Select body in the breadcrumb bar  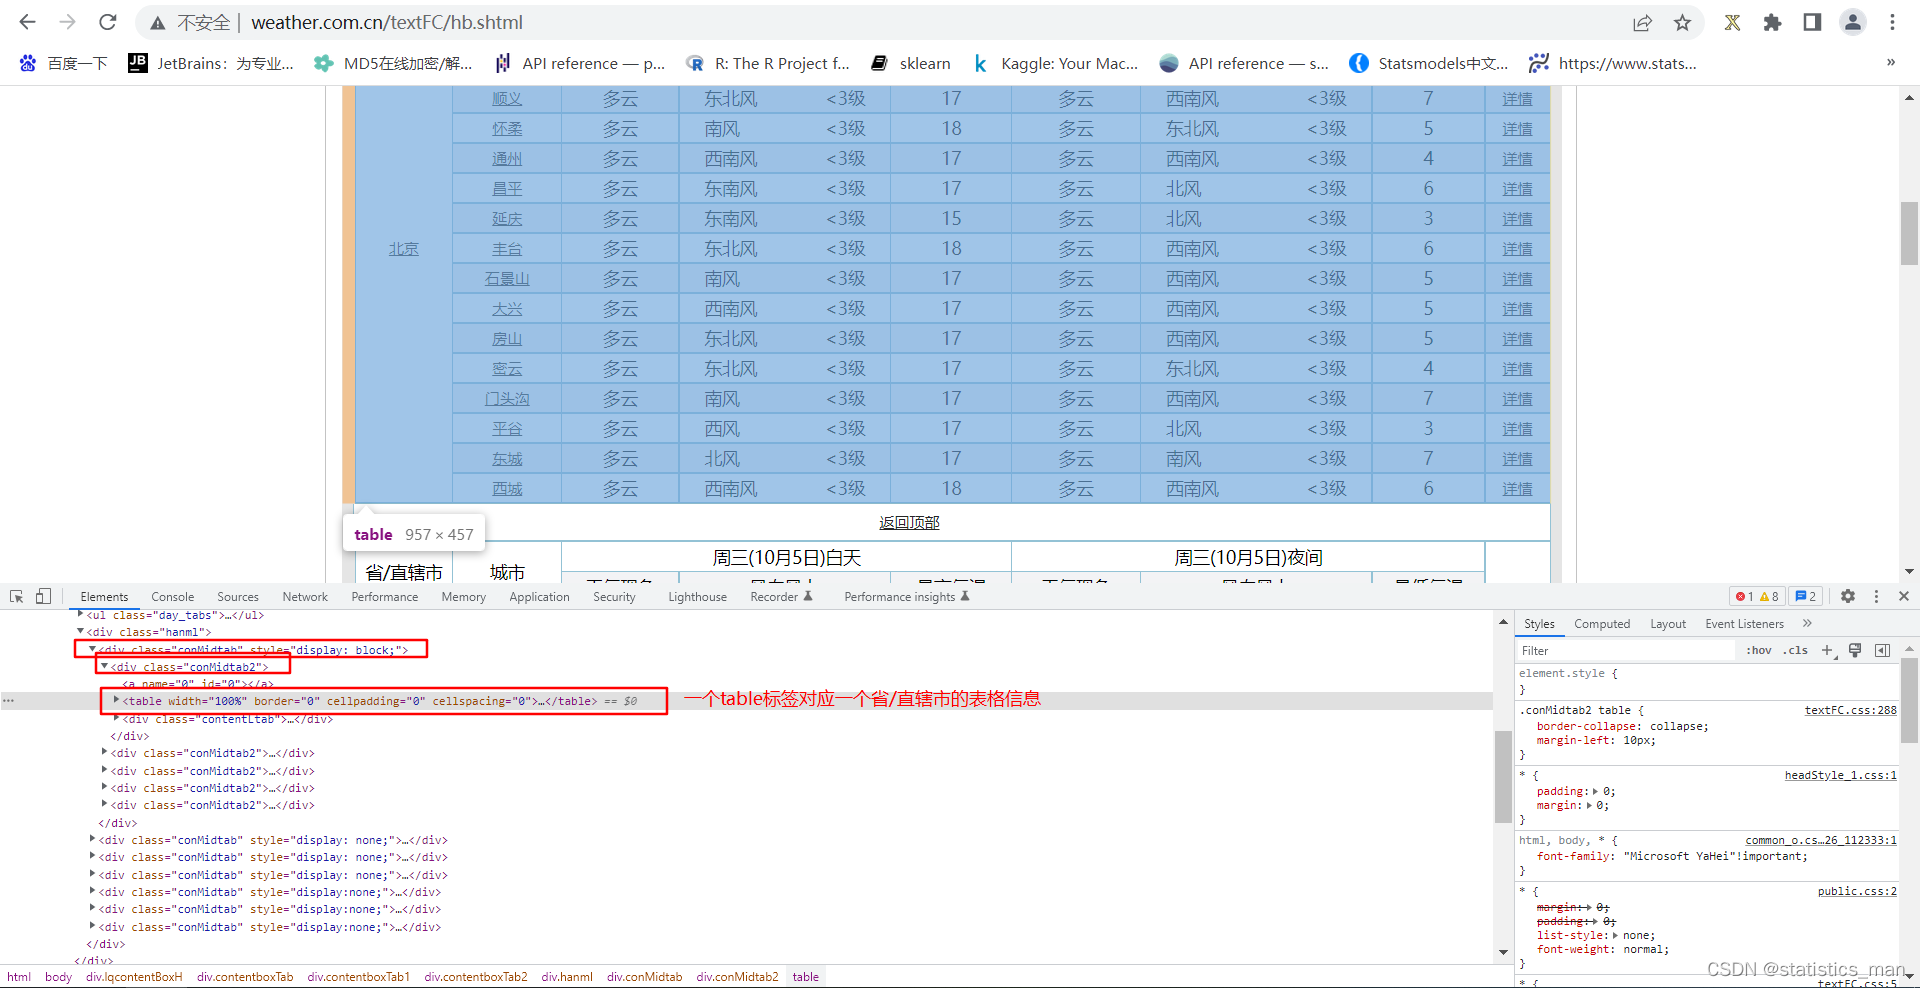[x=58, y=976]
